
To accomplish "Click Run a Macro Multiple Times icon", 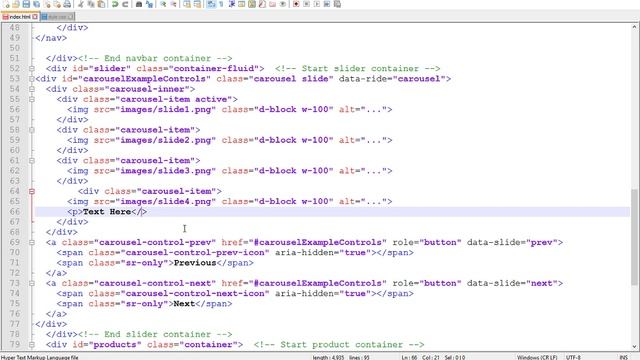I will (327, 4).
